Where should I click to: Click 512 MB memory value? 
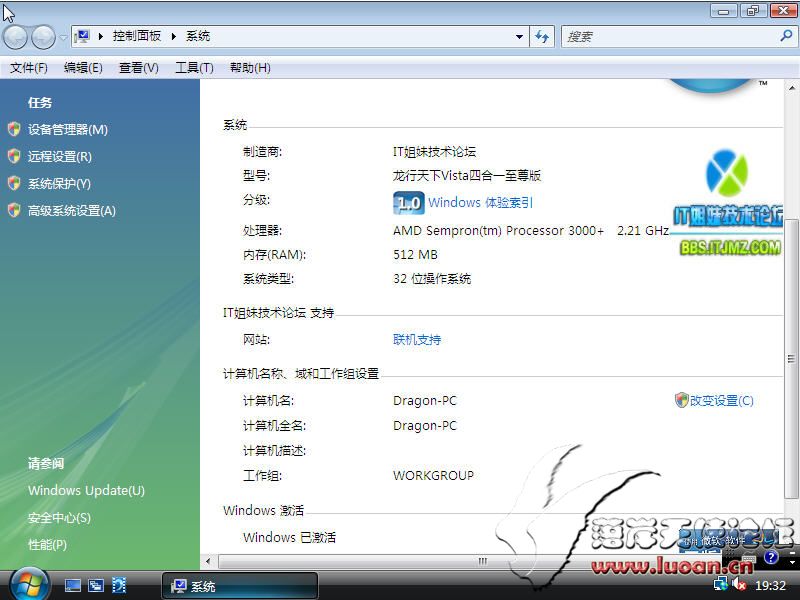[415, 255]
